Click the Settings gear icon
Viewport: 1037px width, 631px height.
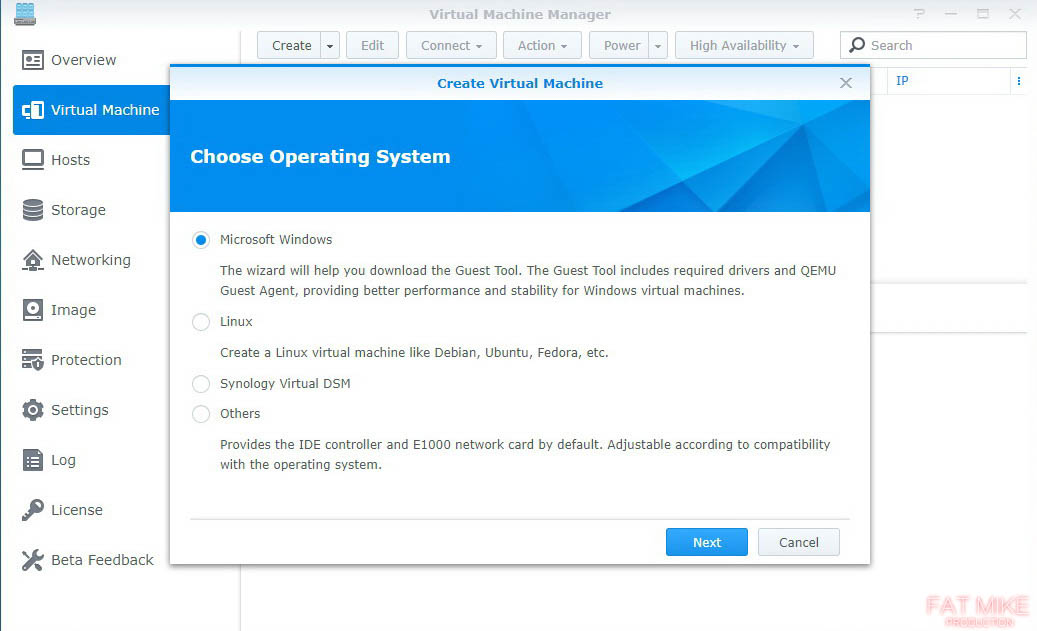(x=32, y=410)
